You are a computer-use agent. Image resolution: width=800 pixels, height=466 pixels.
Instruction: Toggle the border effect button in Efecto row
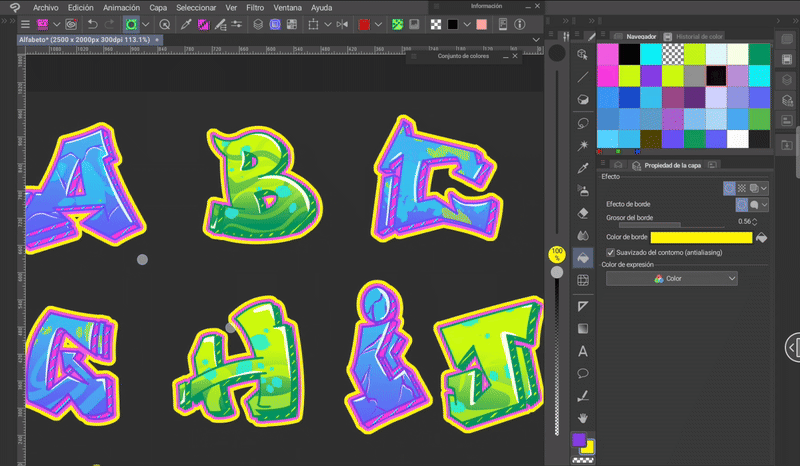730,187
